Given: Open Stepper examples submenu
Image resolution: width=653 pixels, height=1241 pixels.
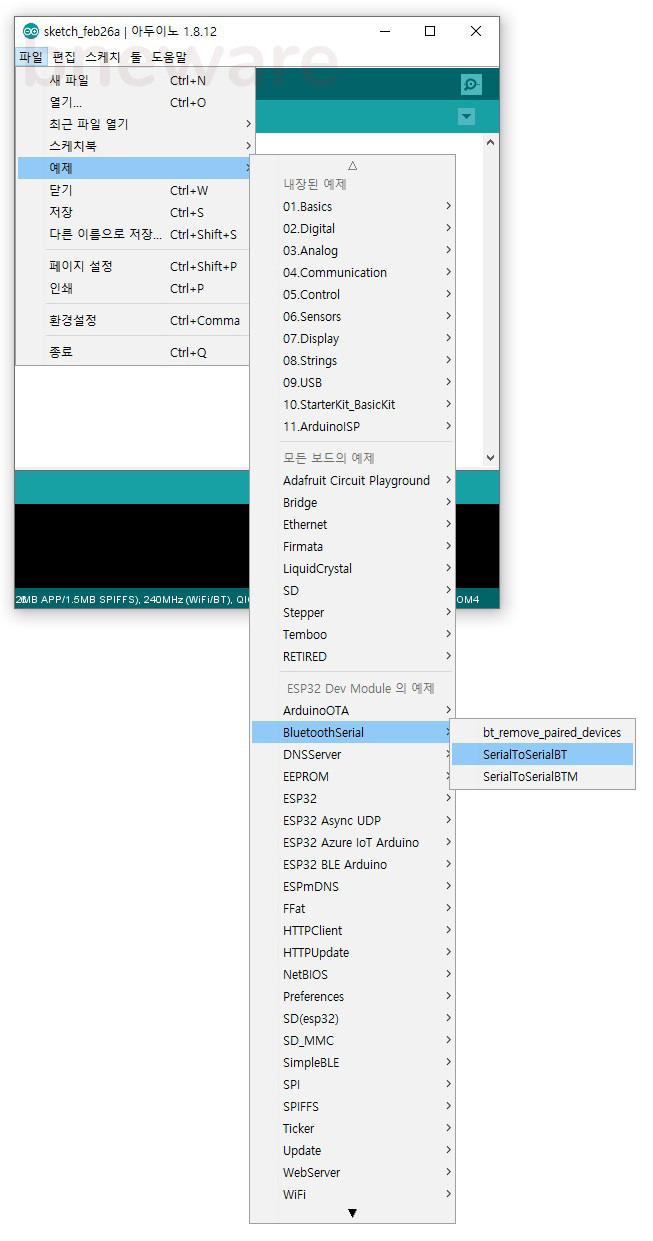Looking at the screenshot, I should click(x=352, y=612).
